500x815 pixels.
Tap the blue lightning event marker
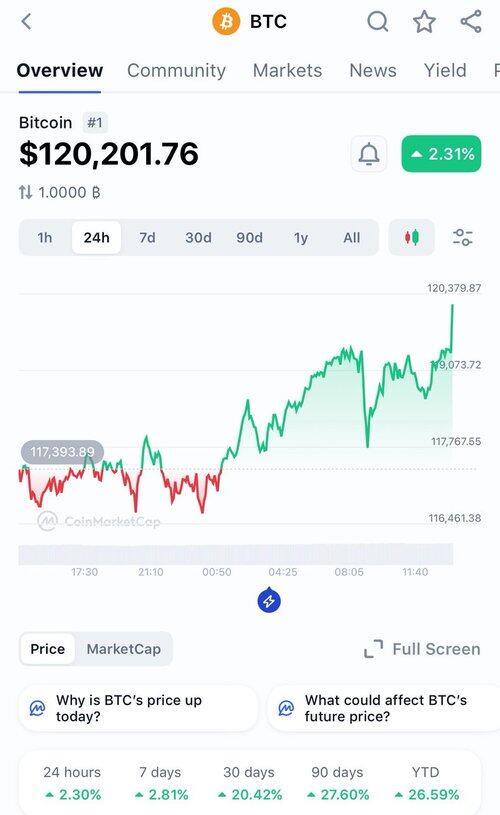[x=269, y=600]
